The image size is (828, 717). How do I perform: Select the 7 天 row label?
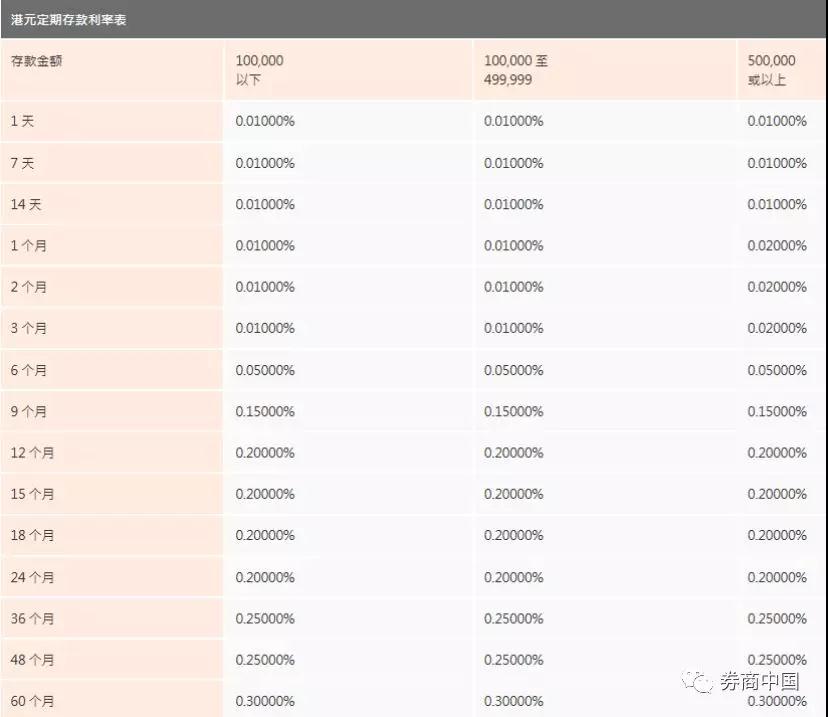[22, 163]
